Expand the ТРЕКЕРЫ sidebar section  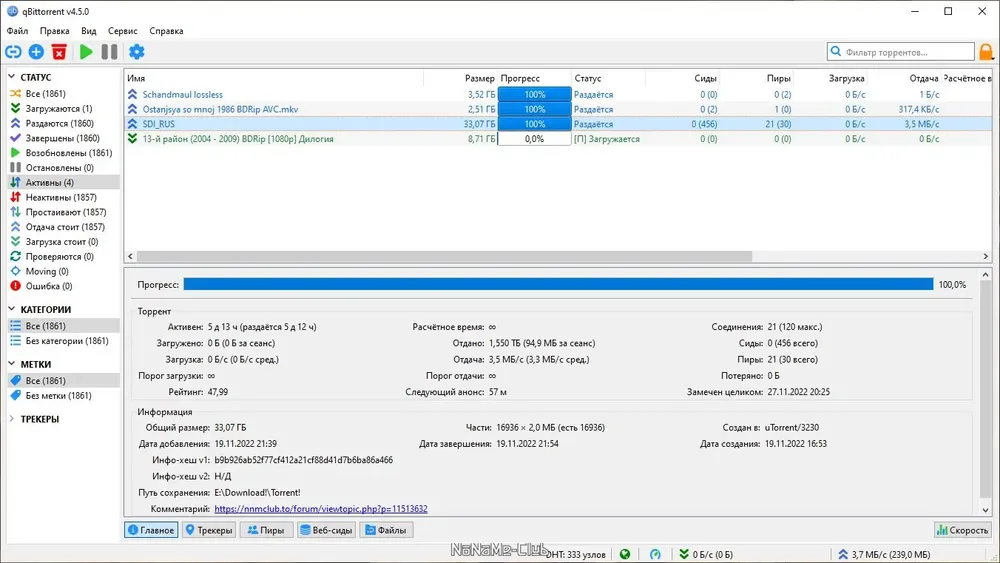pos(11,419)
